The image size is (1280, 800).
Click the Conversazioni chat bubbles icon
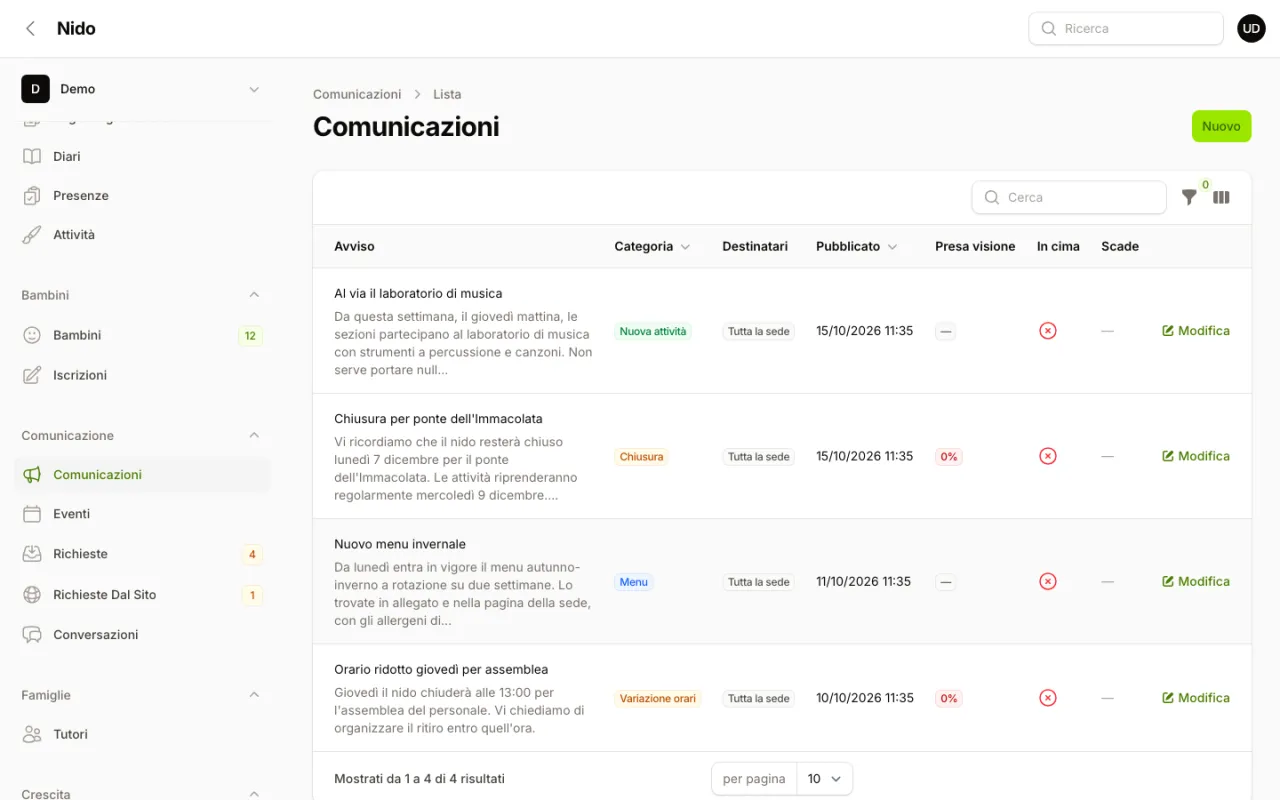33,634
